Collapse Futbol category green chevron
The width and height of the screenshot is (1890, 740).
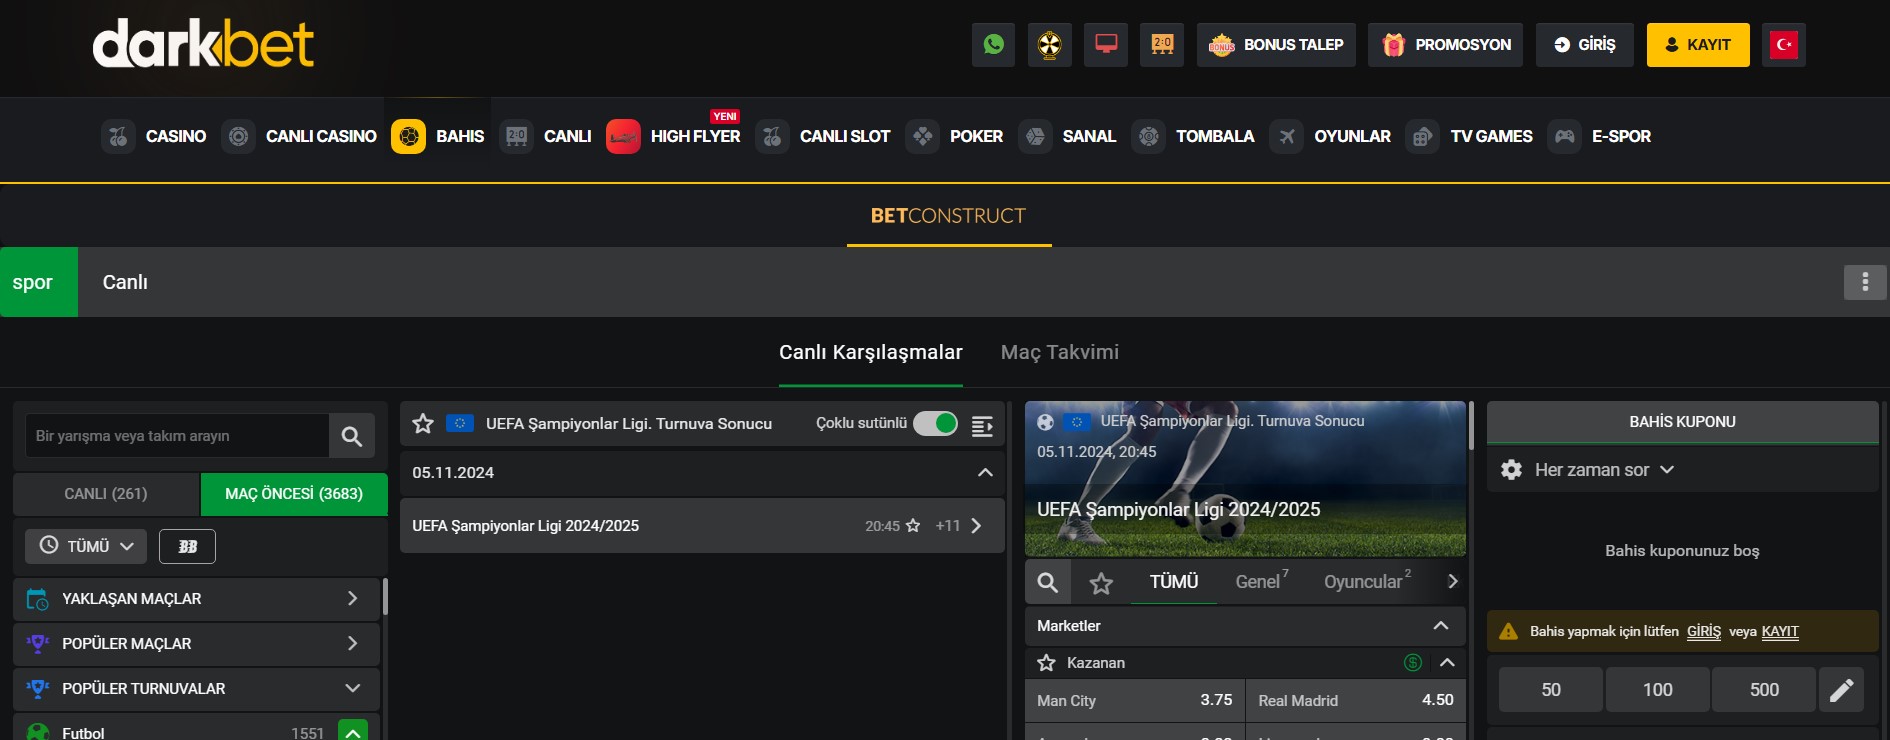coord(353,730)
